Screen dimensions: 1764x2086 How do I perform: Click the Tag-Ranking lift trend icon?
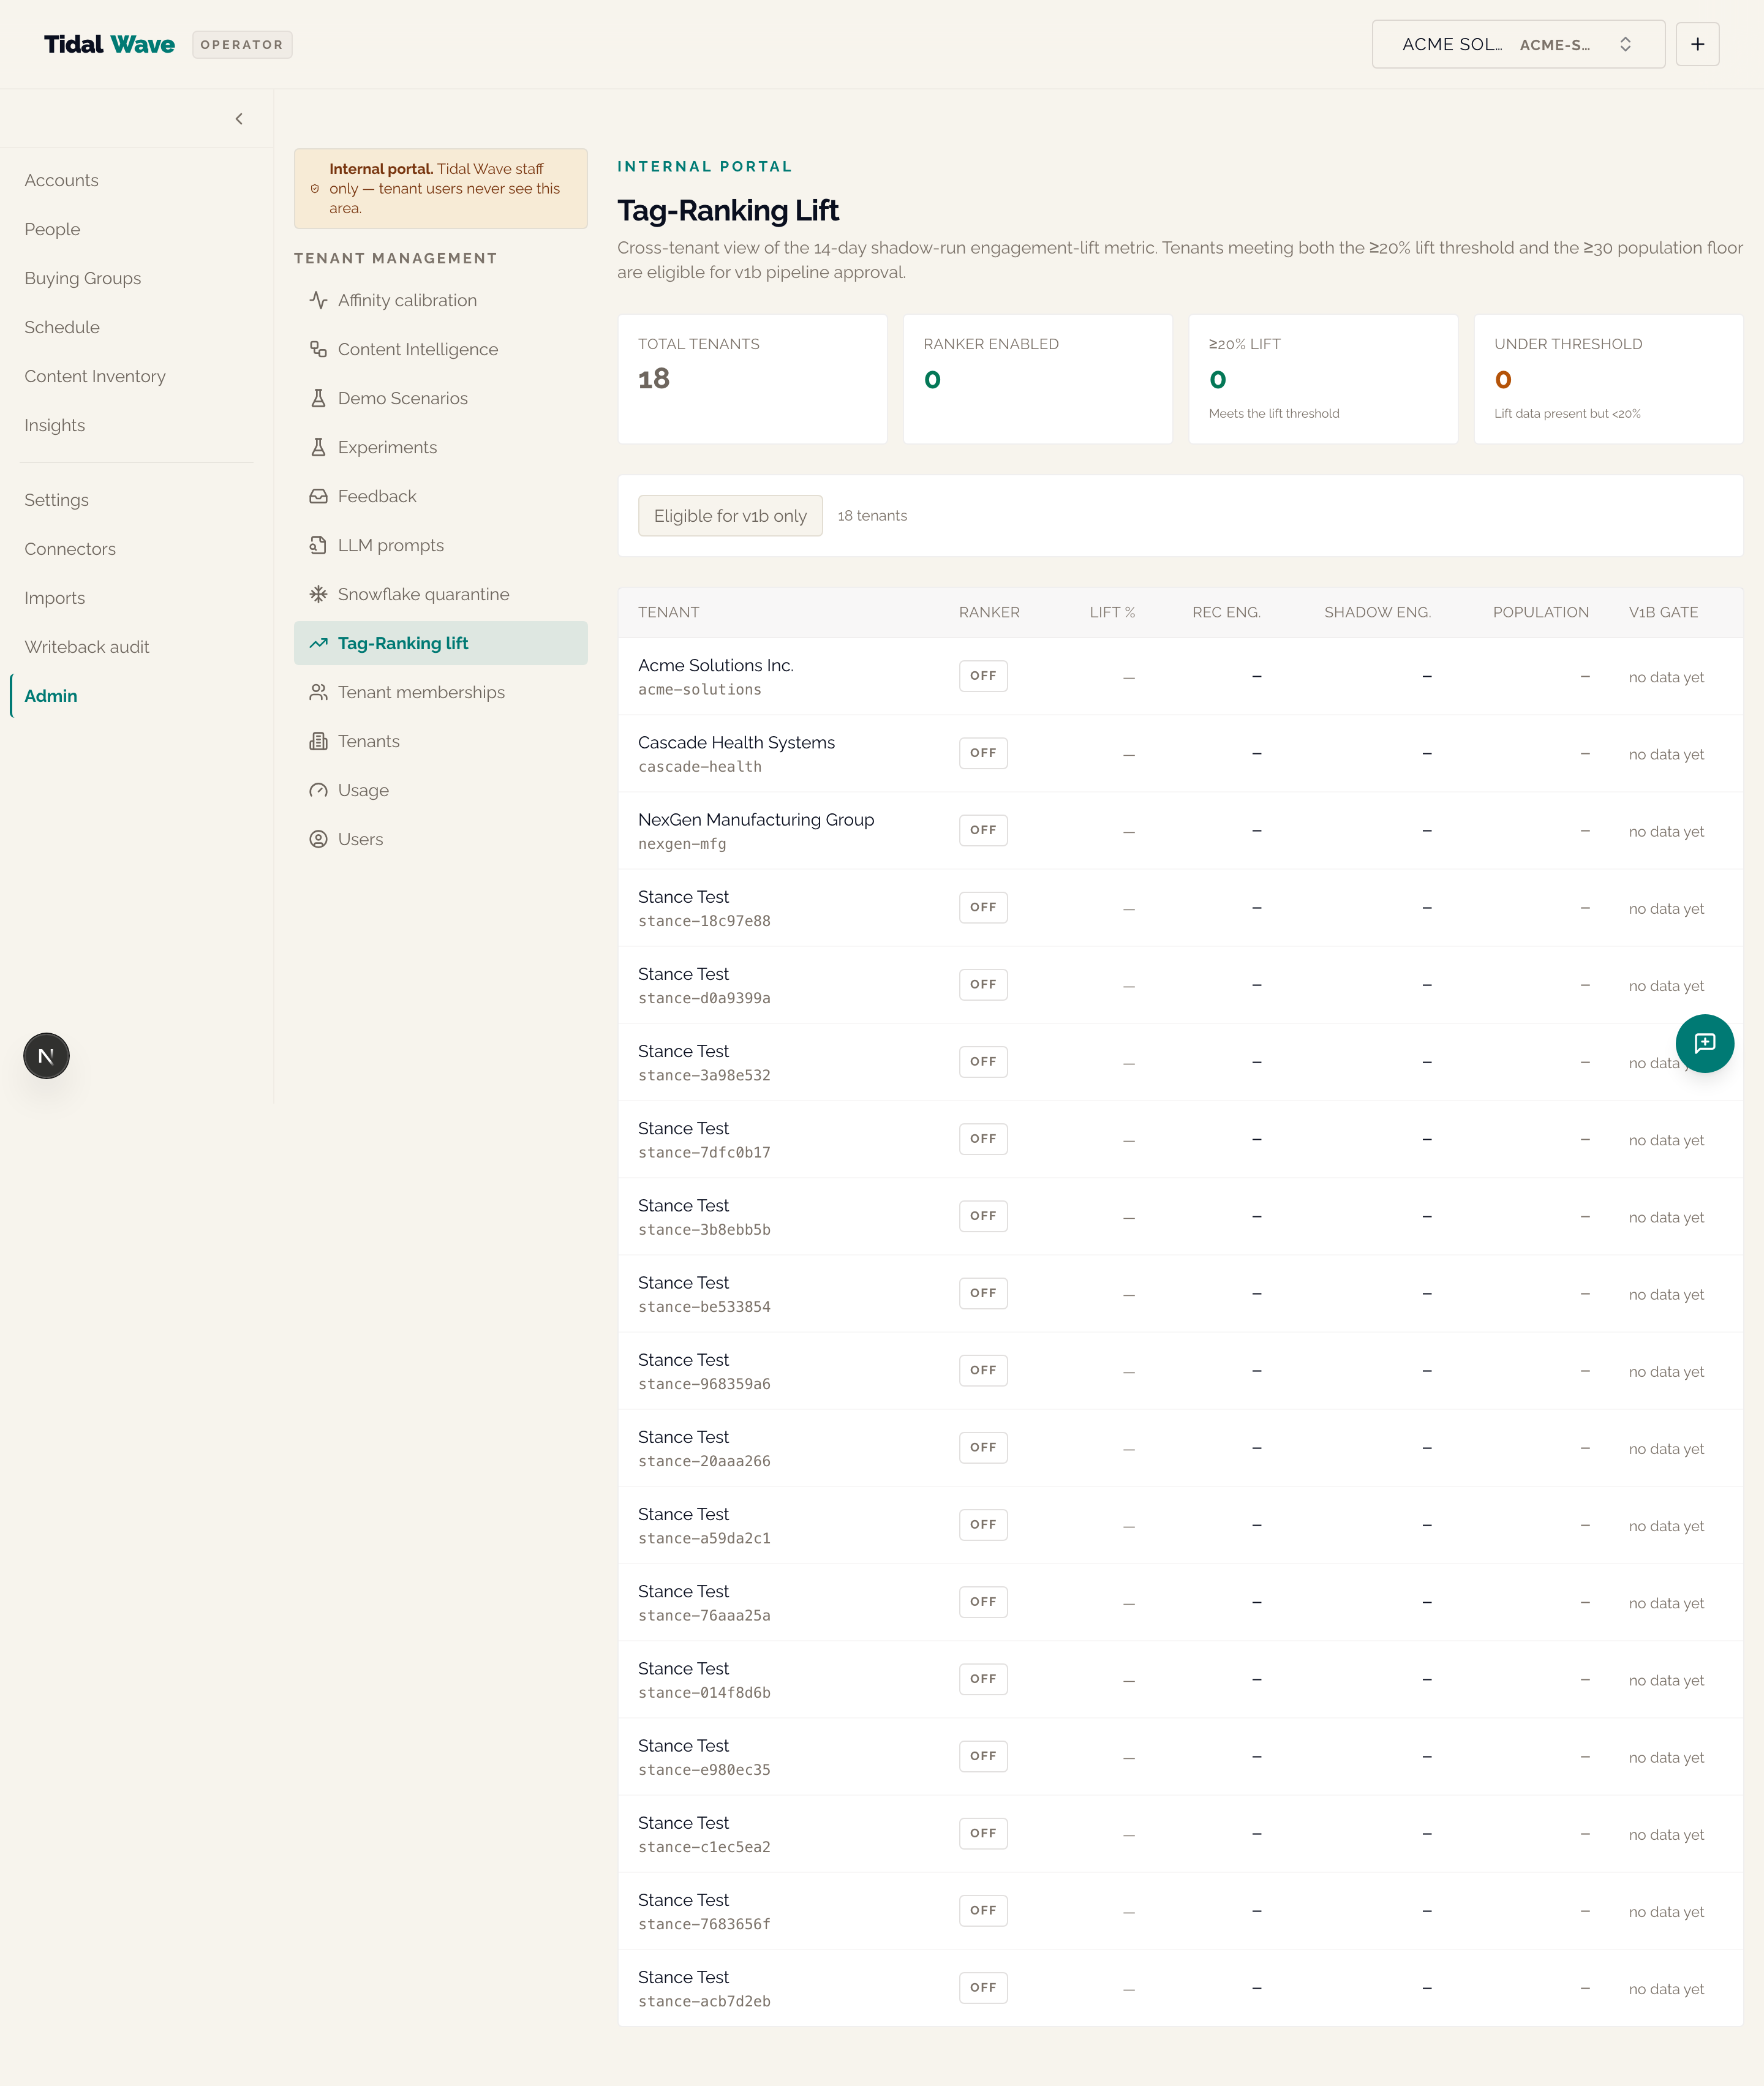click(x=318, y=643)
